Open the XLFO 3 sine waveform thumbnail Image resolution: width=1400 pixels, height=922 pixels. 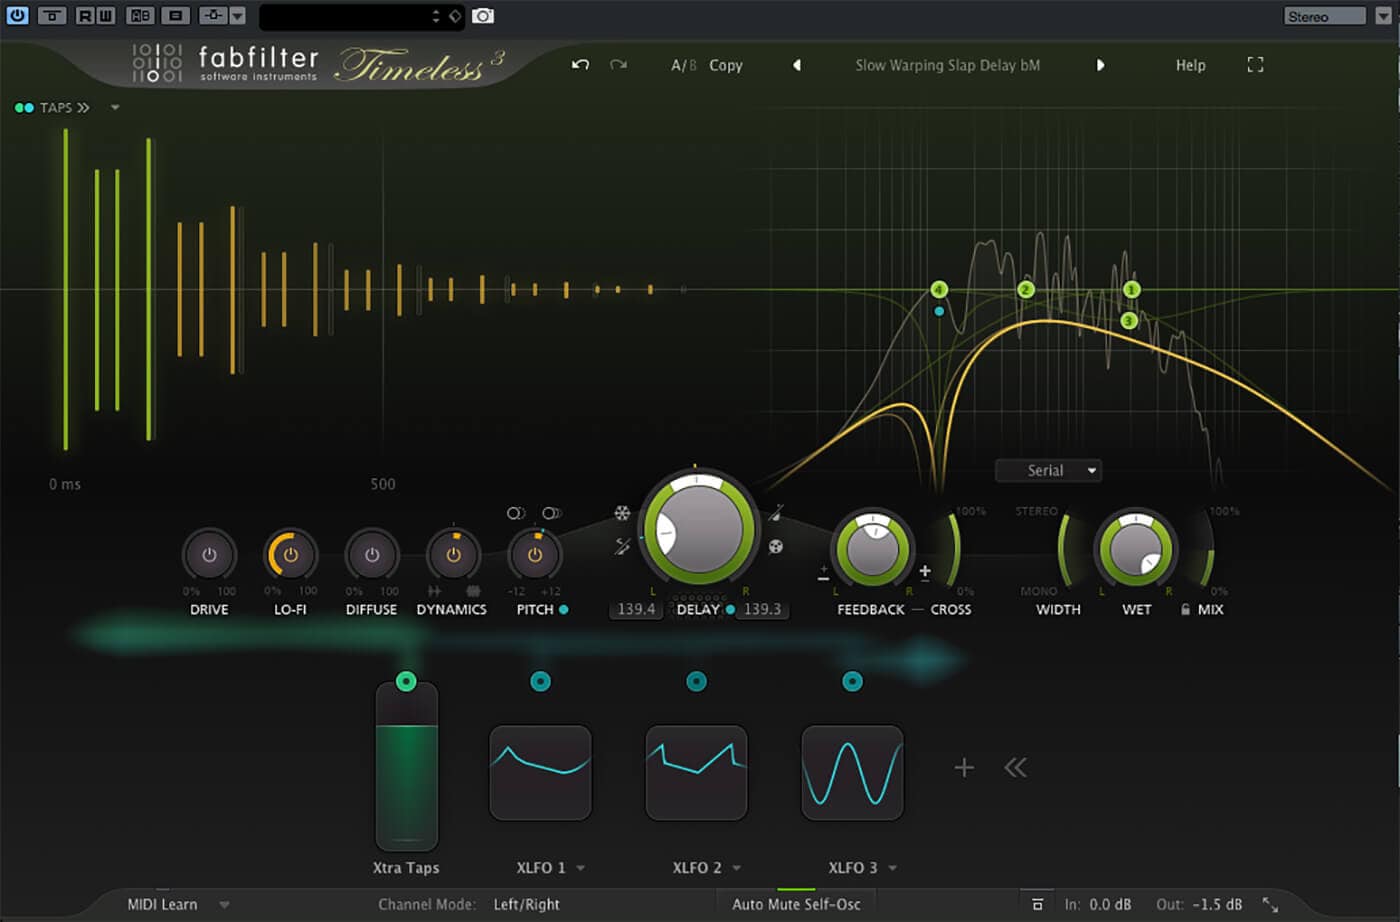[x=852, y=773]
